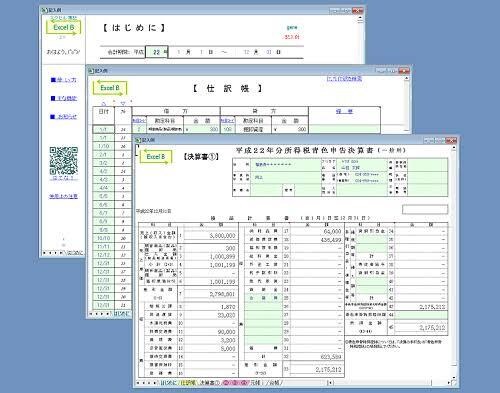Click the horizontal scrollbar right arrow in 決算書 window
Viewport: 500px width, 393px height.
tap(449, 383)
